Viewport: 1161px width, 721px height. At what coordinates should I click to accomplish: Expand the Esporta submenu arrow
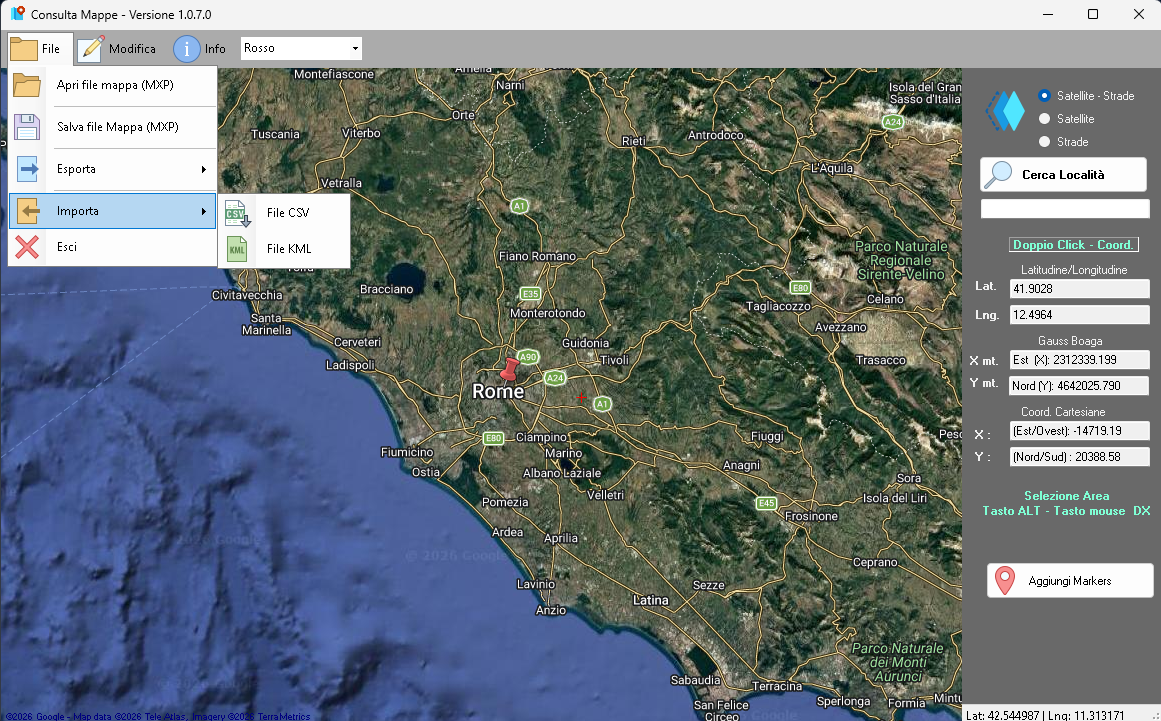pos(204,170)
